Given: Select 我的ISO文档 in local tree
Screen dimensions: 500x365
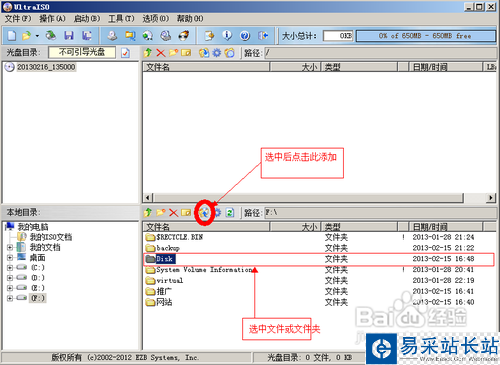Looking at the screenshot, I should [51, 237].
